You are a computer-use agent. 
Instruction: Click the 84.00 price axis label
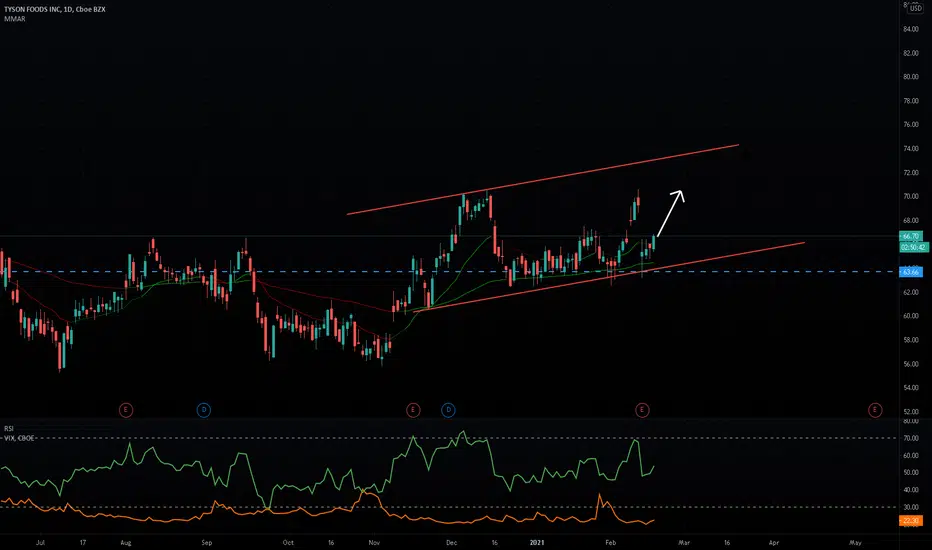(x=911, y=29)
